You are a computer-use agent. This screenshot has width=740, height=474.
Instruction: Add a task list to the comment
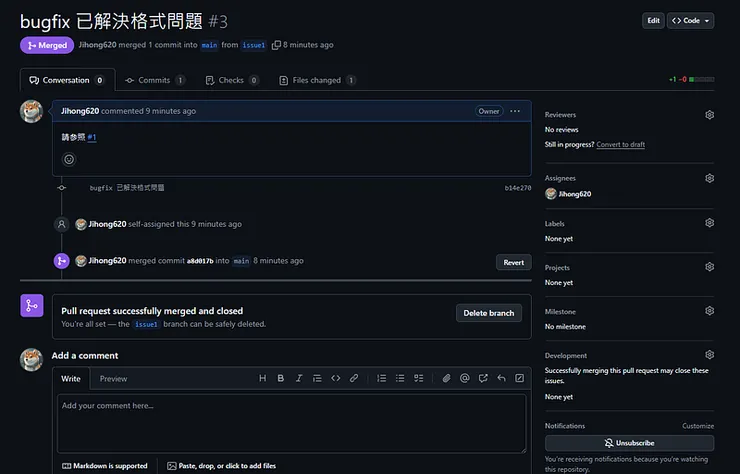pos(418,378)
